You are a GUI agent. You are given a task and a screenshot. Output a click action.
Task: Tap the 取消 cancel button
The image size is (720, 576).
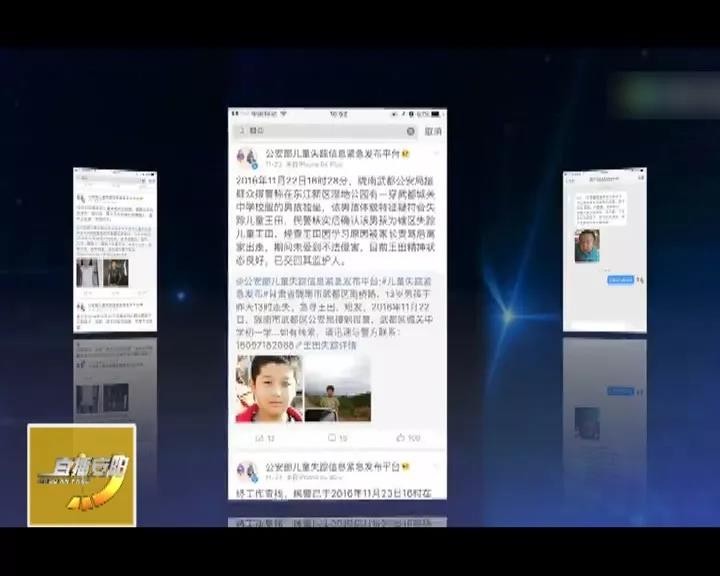coord(433,131)
